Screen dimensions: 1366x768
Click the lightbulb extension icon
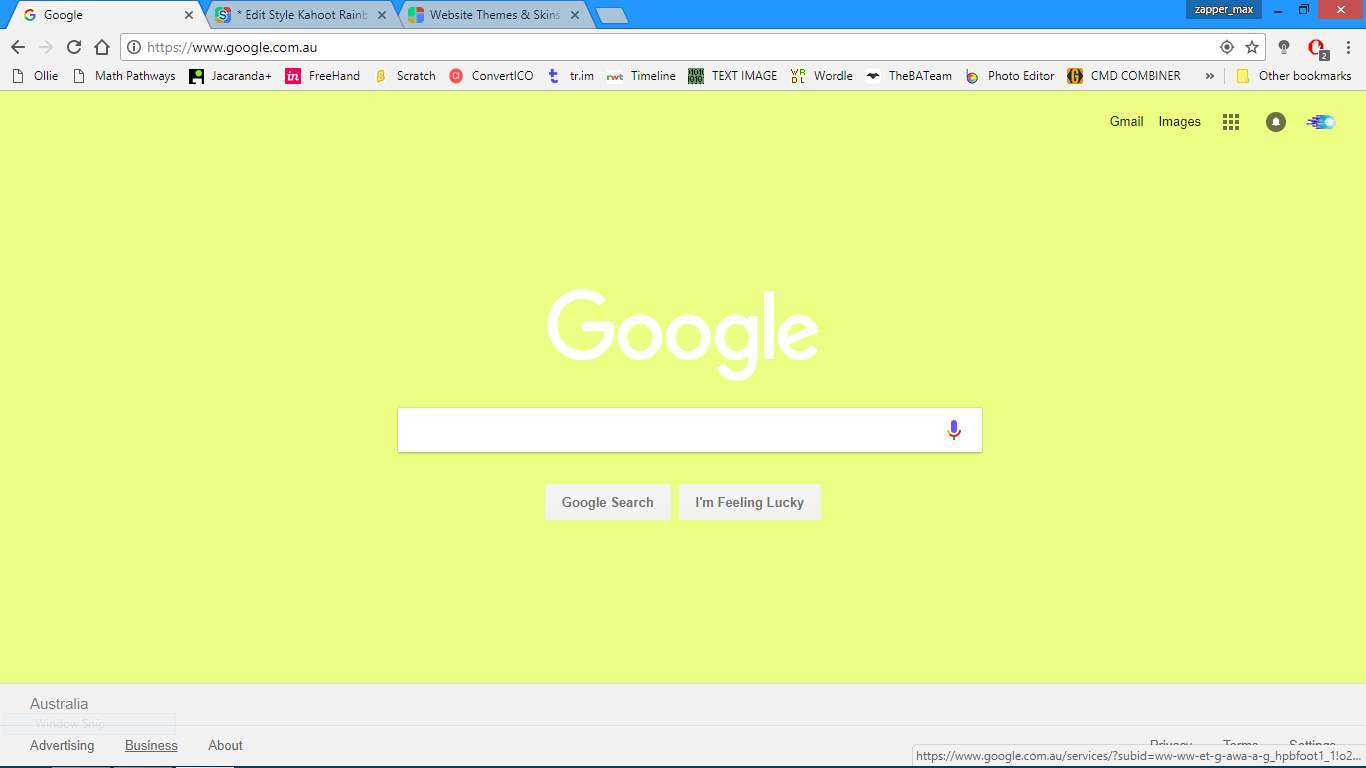pos(1285,47)
